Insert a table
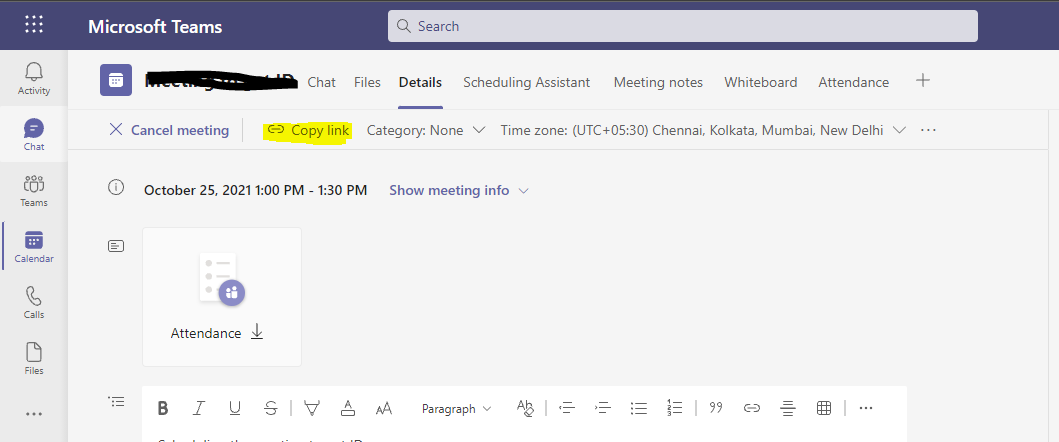 (x=823, y=408)
